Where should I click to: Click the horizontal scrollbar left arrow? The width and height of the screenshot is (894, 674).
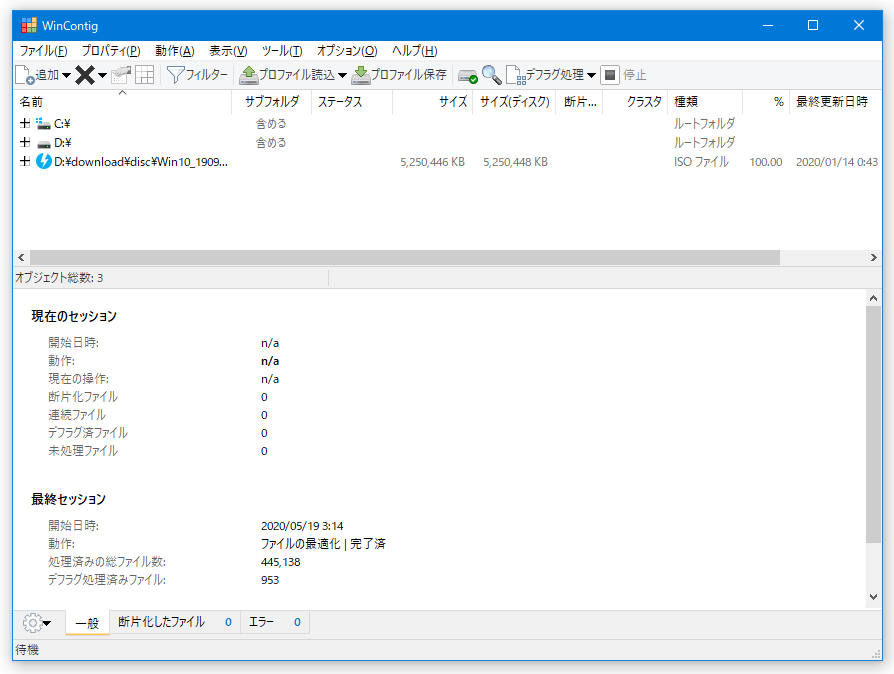pos(22,257)
